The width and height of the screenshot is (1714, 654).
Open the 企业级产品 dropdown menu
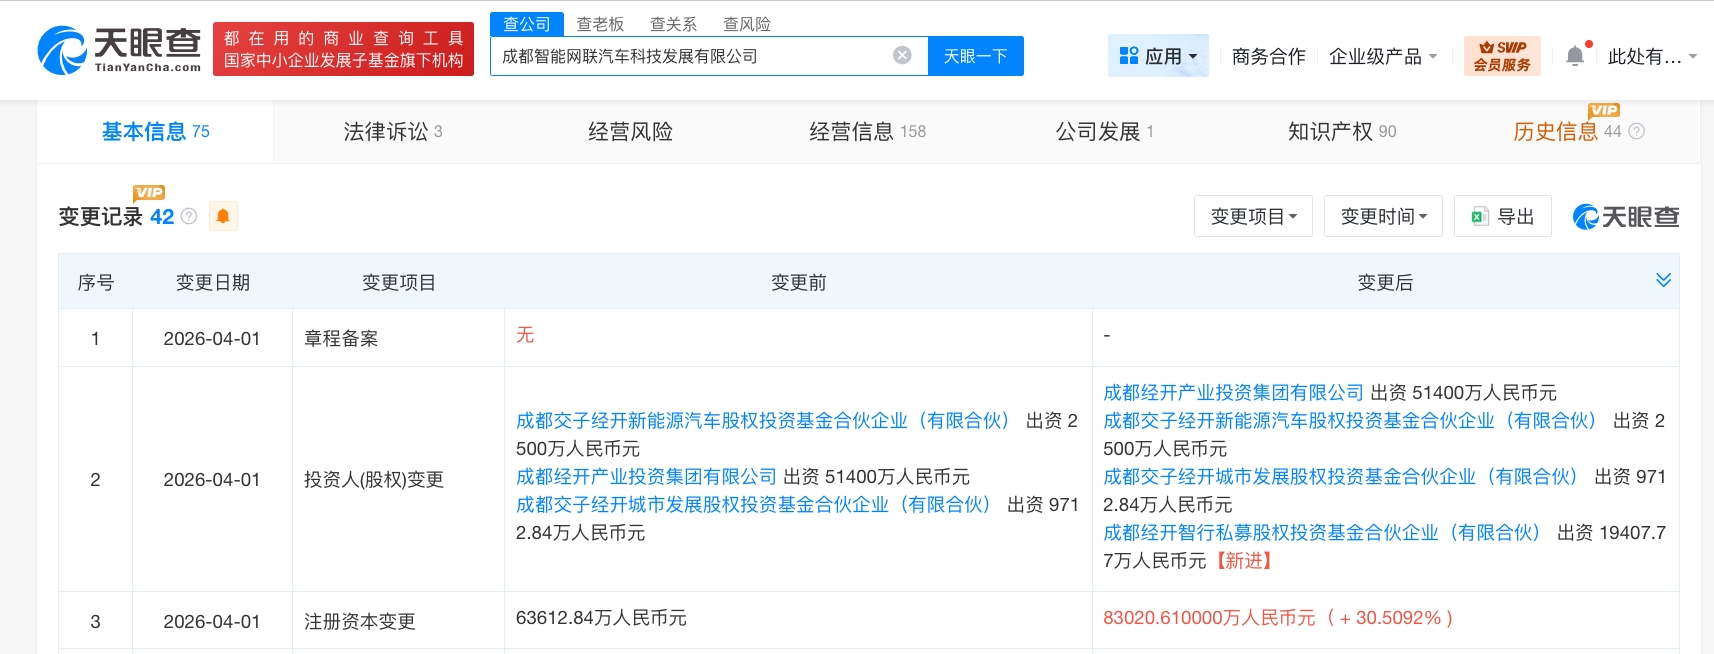[1382, 56]
